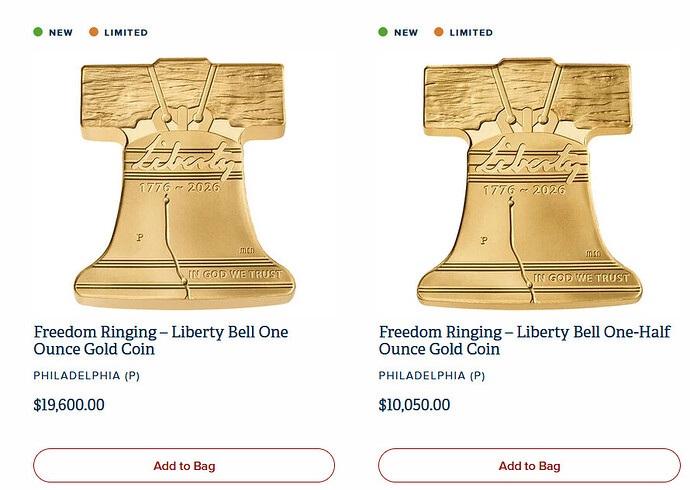This screenshot has height=490, width=690.
Task: Click green New dot on left product
Action: (38, 32)
